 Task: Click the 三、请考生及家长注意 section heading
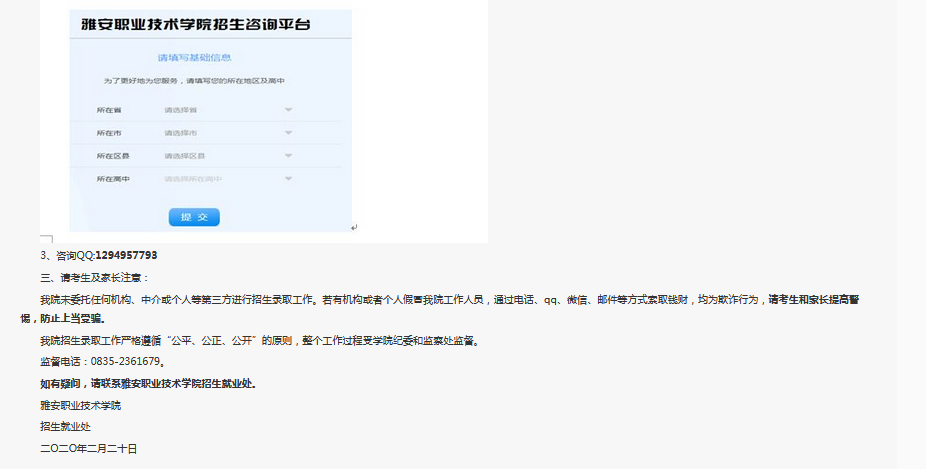tap(94, 277)
